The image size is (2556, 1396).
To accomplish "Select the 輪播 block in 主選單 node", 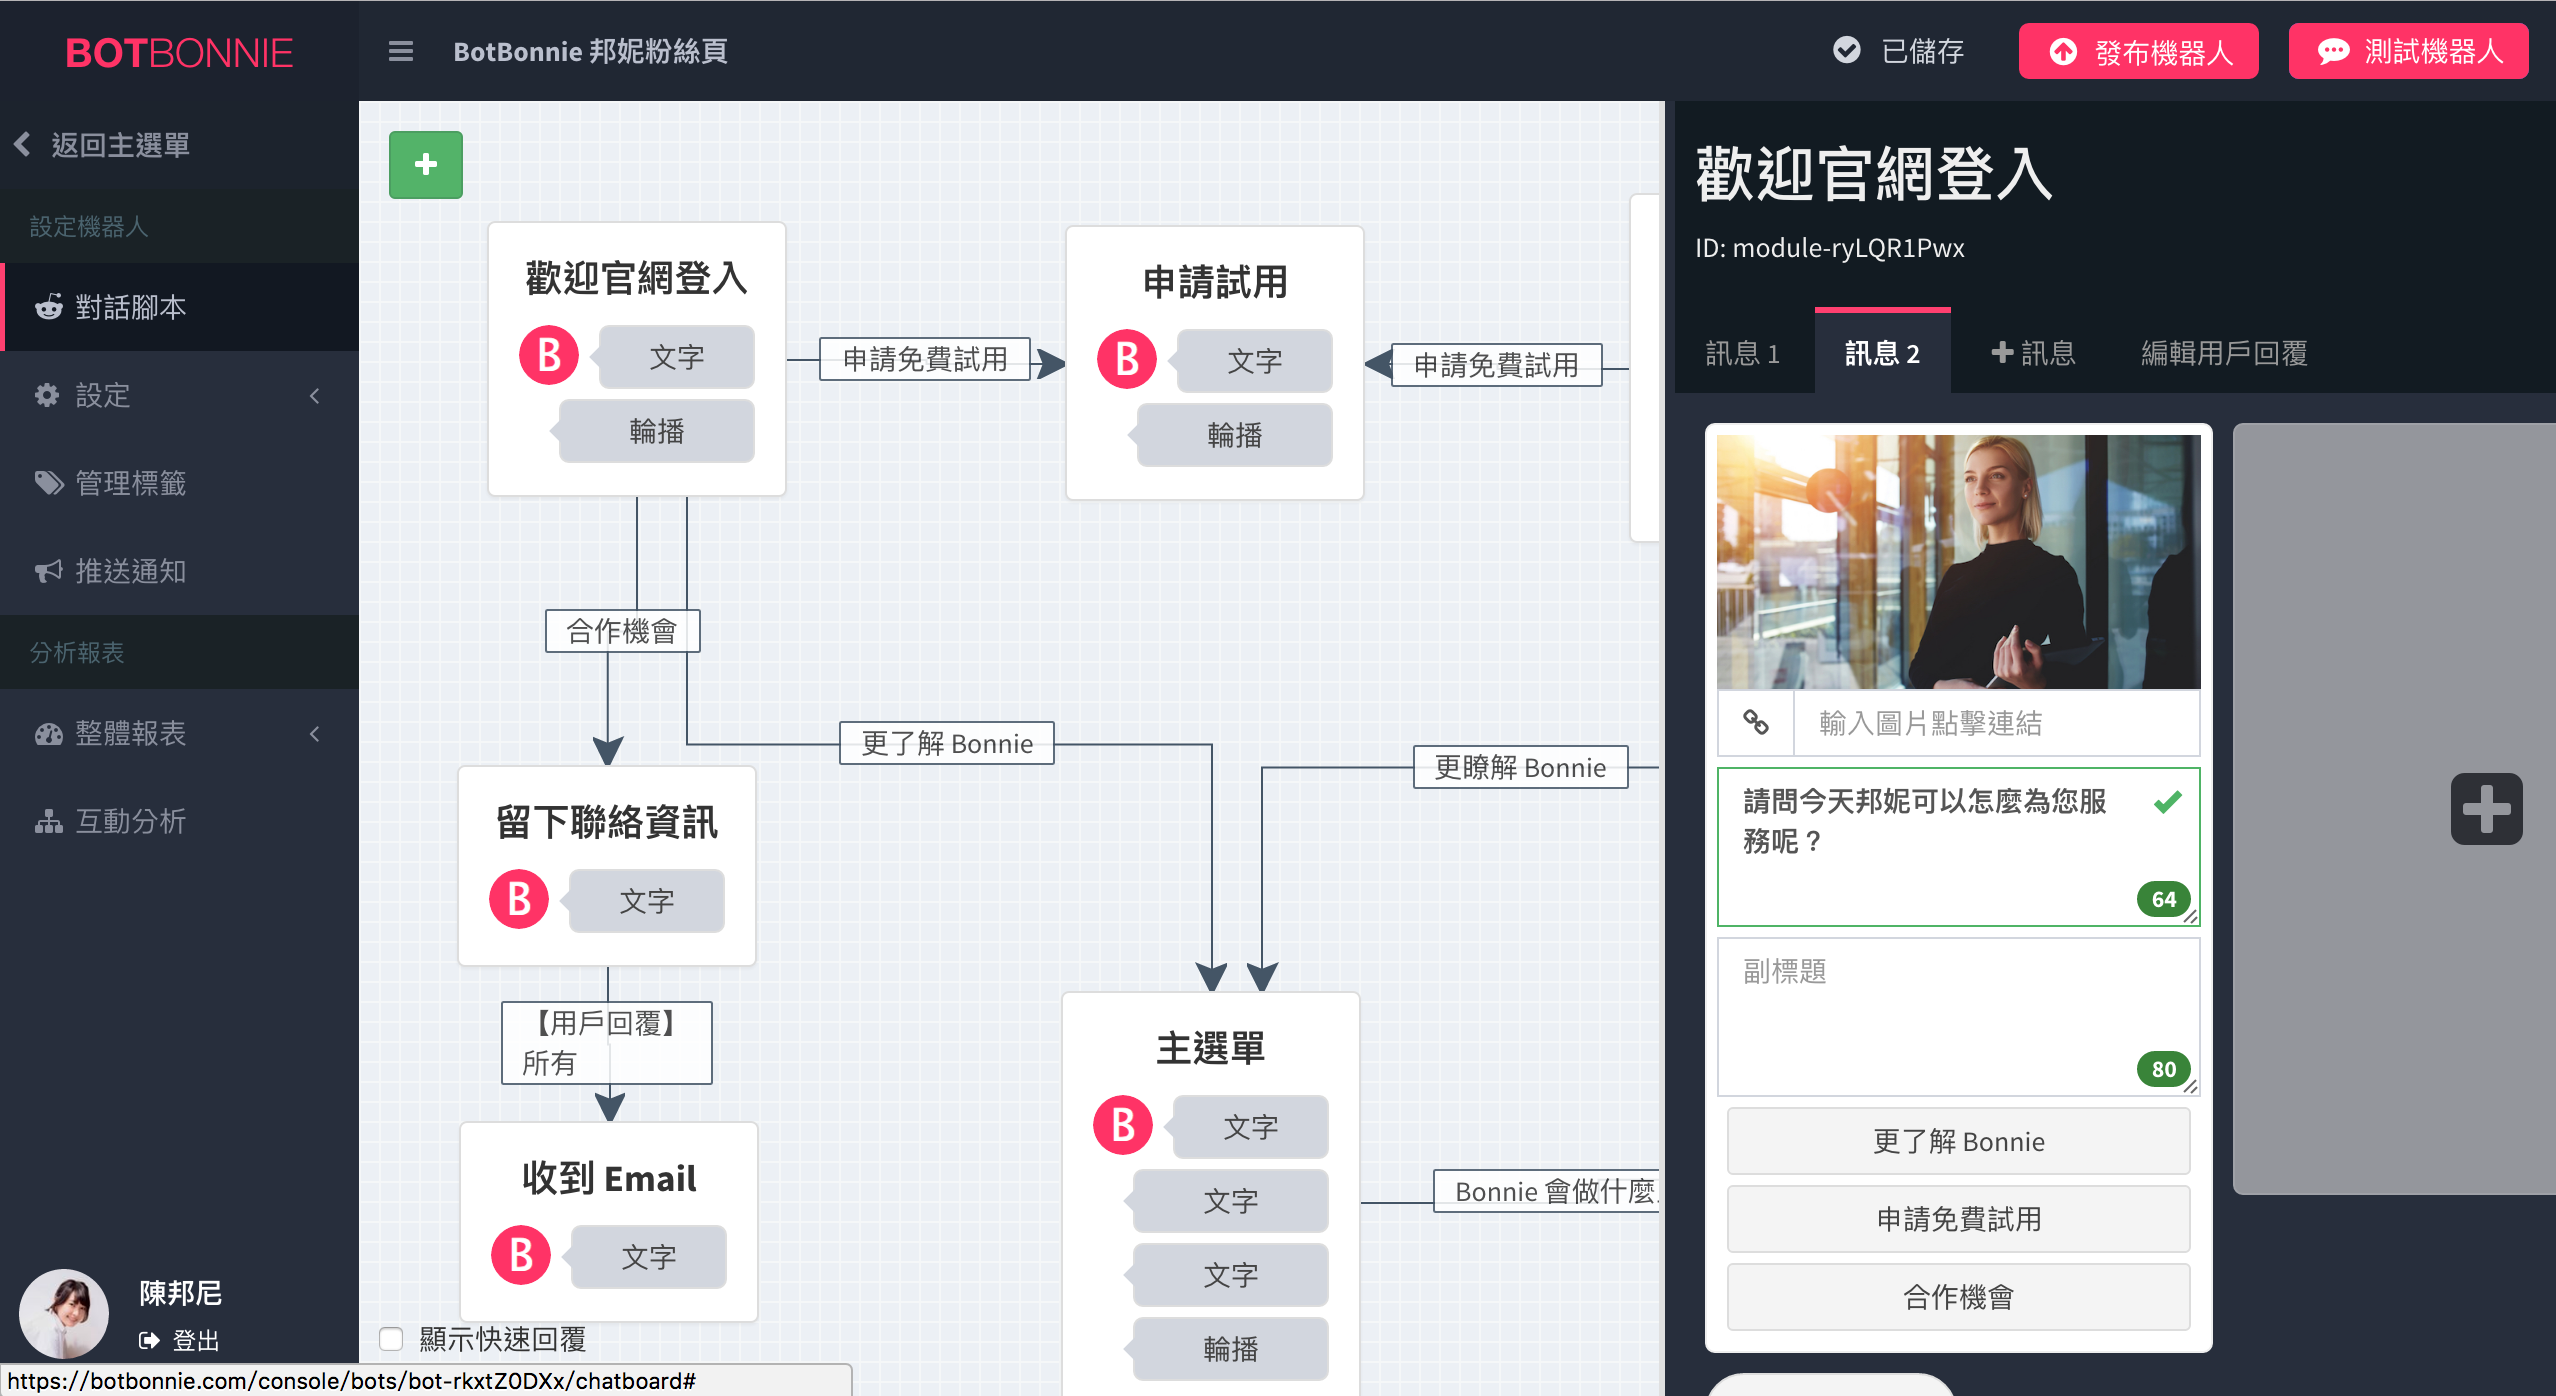I will (1231, 1349).
